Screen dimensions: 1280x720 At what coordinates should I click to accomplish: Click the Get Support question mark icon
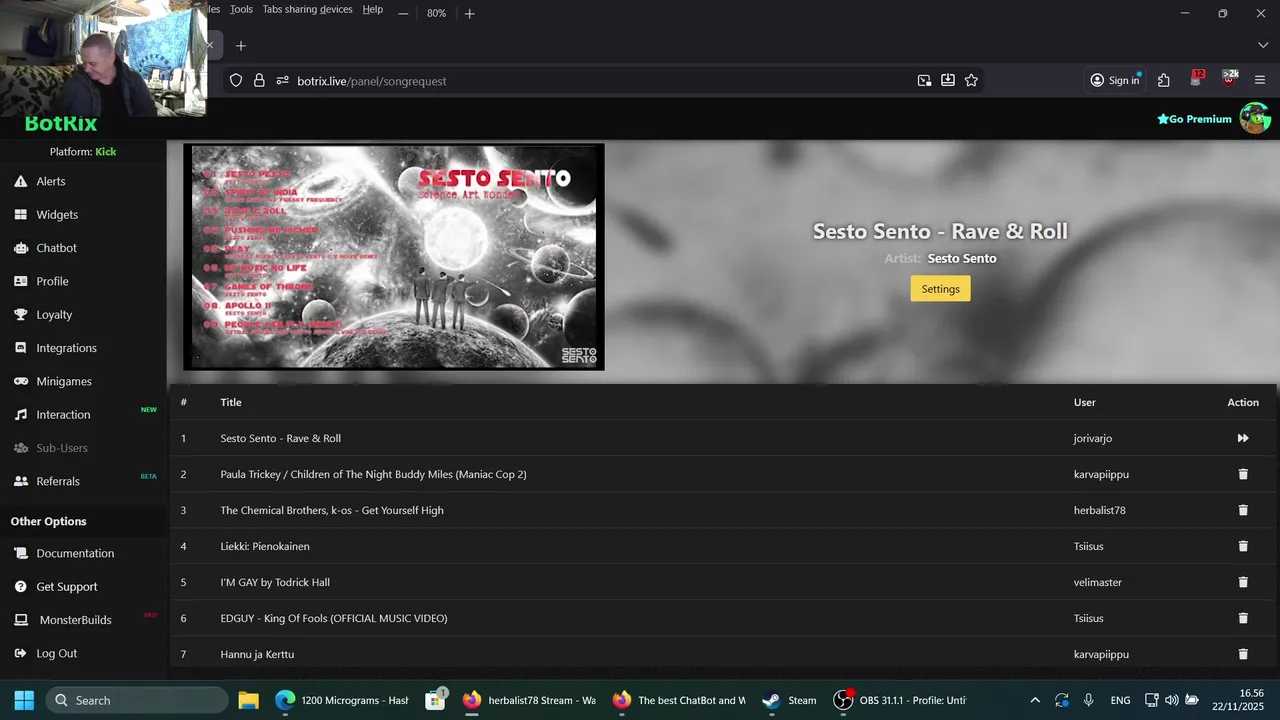20,587
